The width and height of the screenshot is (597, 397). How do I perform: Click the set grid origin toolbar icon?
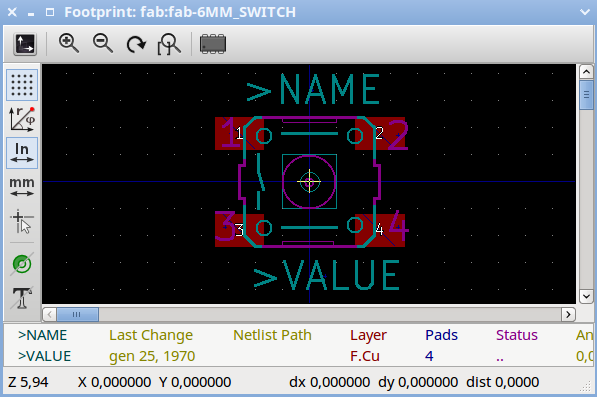25,44
